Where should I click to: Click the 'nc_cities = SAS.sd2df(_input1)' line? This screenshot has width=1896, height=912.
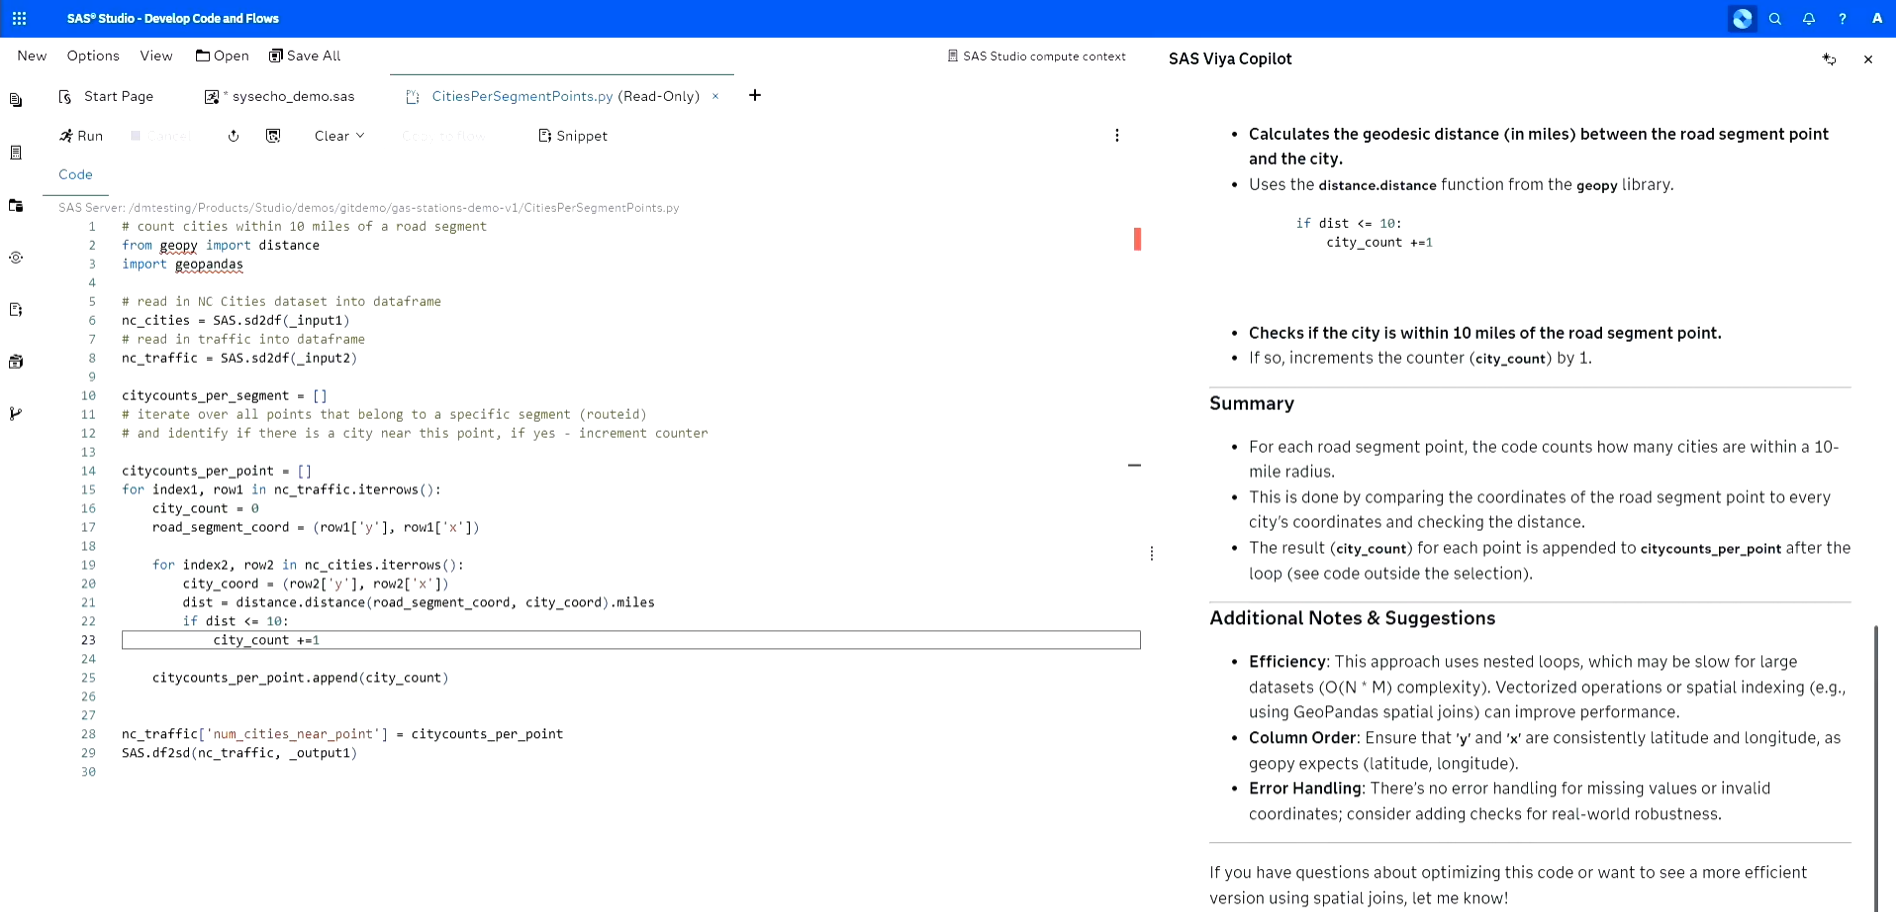tap(236, 321)
